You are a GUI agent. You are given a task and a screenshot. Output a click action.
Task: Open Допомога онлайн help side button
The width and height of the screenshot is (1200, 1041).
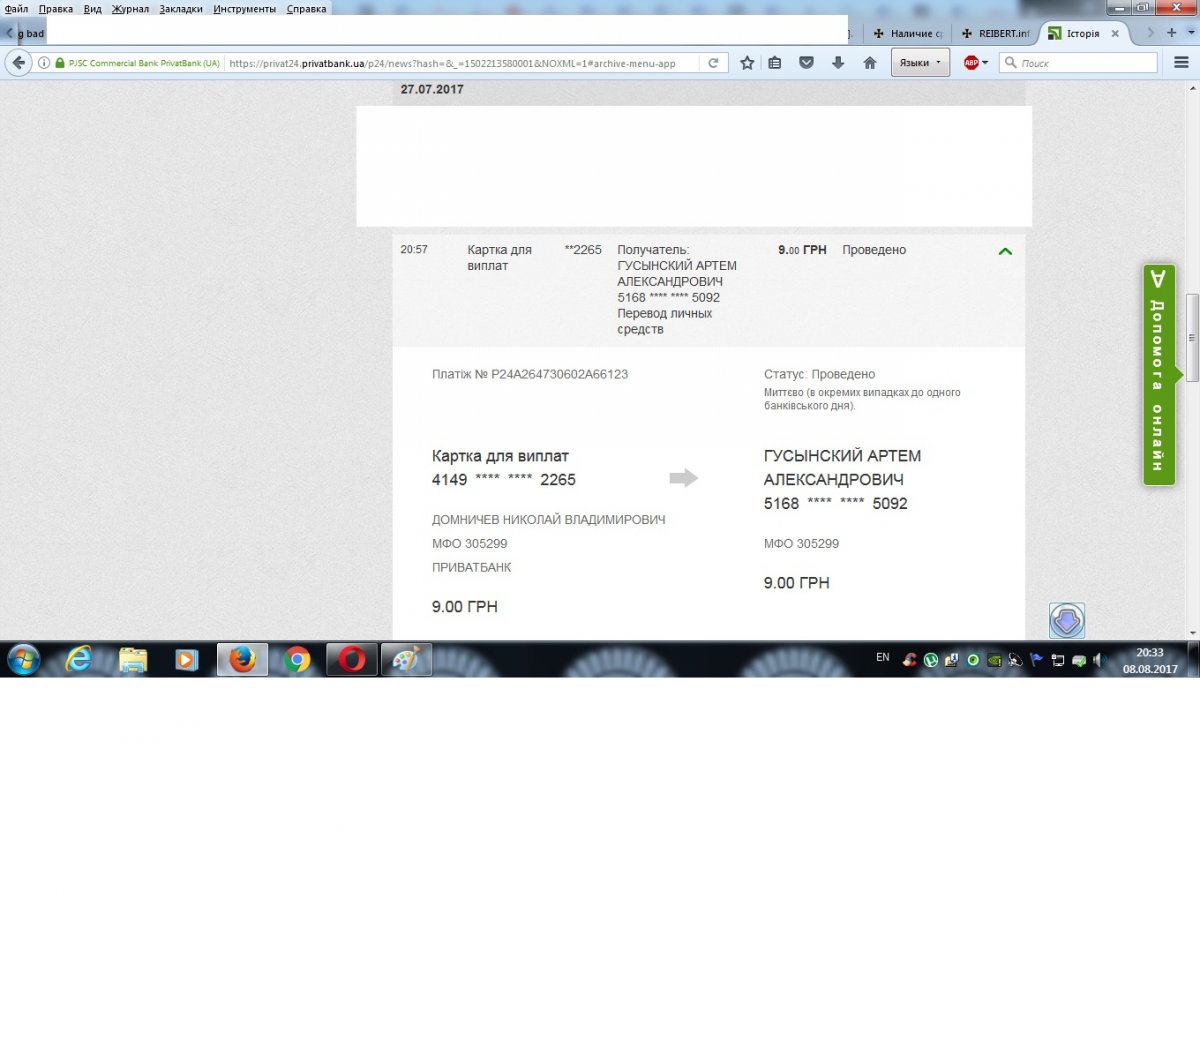(x=1158, y=375)
